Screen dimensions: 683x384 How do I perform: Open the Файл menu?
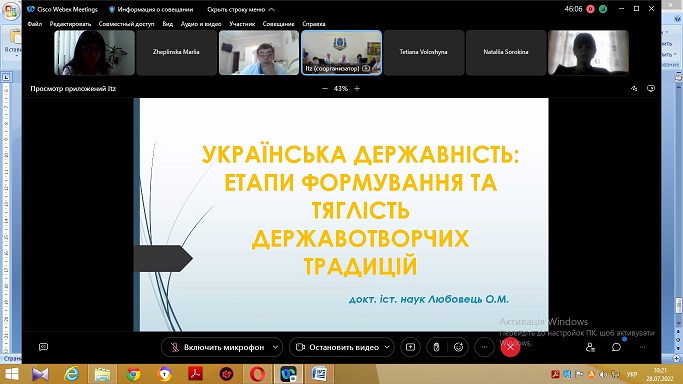[x=35, y=24]
